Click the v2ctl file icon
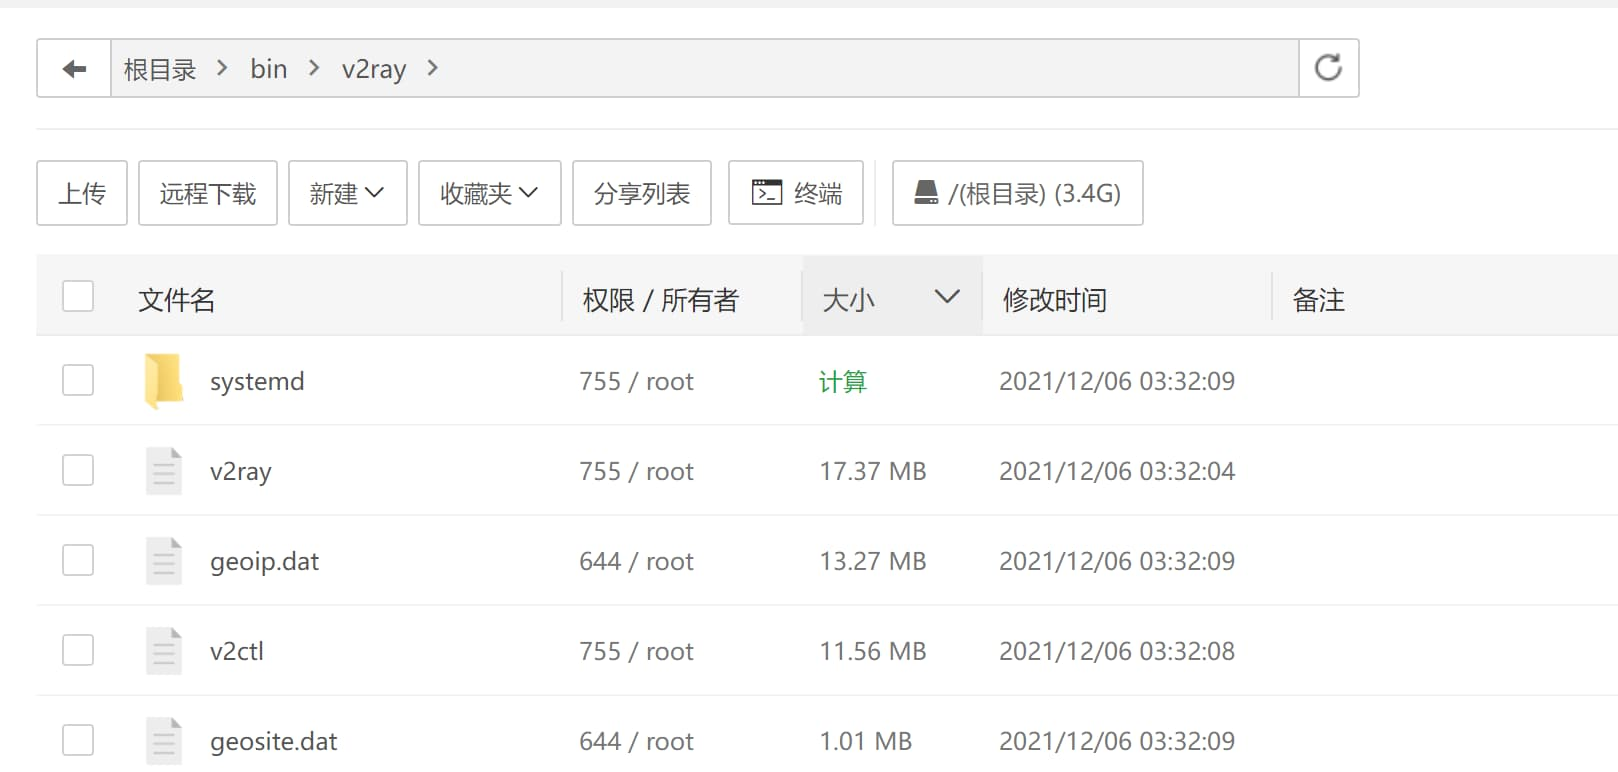Image resolution: width=1618 pixels, height=772 pixels. tap(164, 651)
